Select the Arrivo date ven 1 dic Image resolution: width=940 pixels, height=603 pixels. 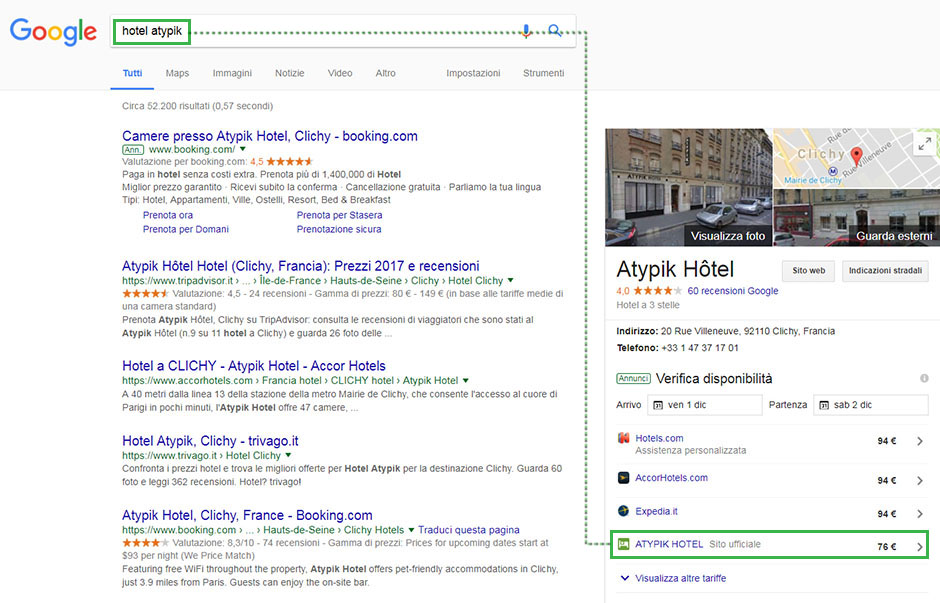click(704, 405)
